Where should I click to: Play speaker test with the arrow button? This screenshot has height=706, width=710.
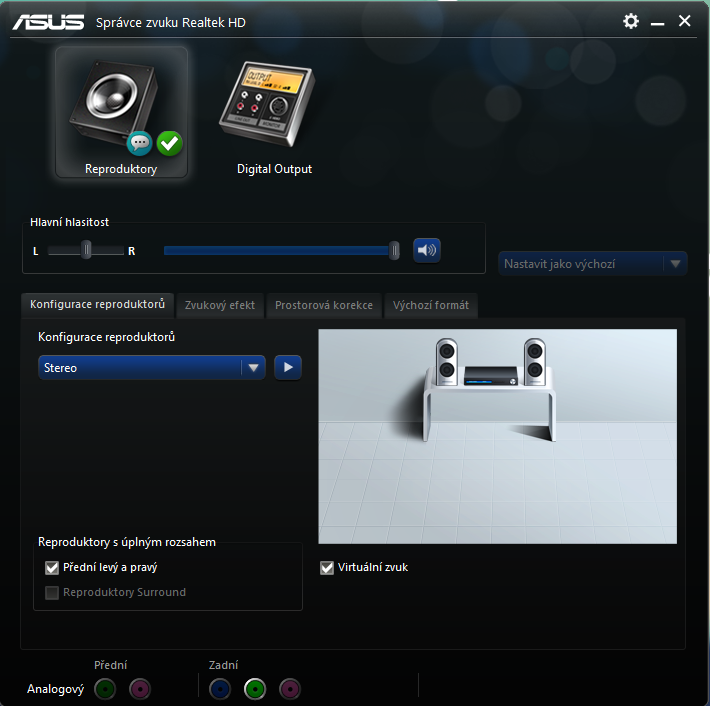click(288, 367)
